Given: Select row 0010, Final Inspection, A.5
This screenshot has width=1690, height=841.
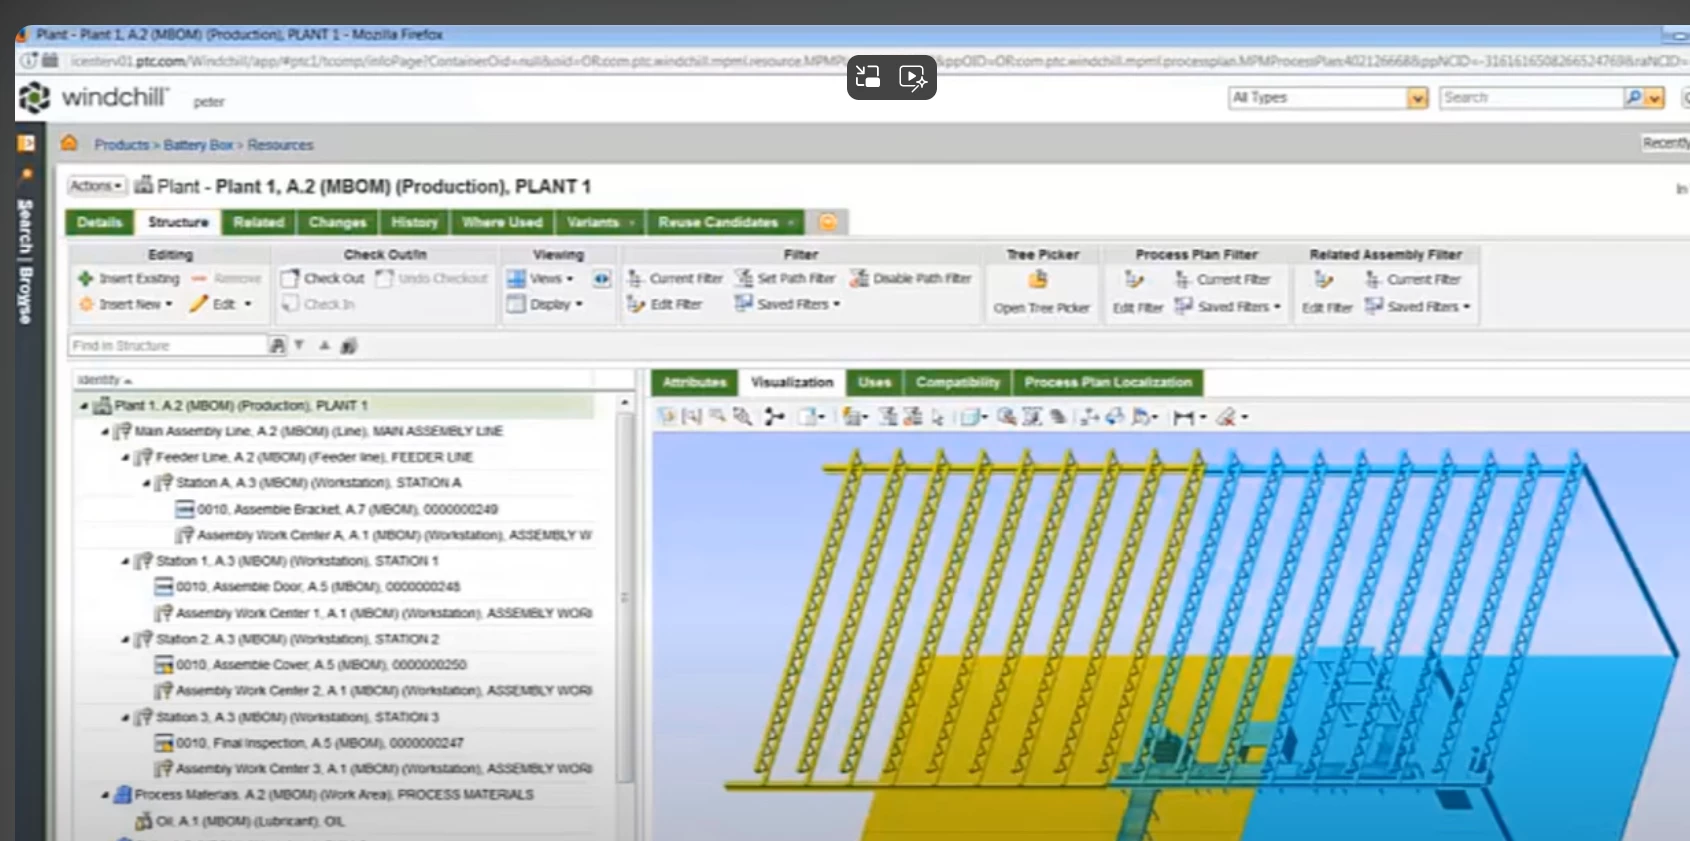Looking at the screenshot, I should tap(310, 743).
